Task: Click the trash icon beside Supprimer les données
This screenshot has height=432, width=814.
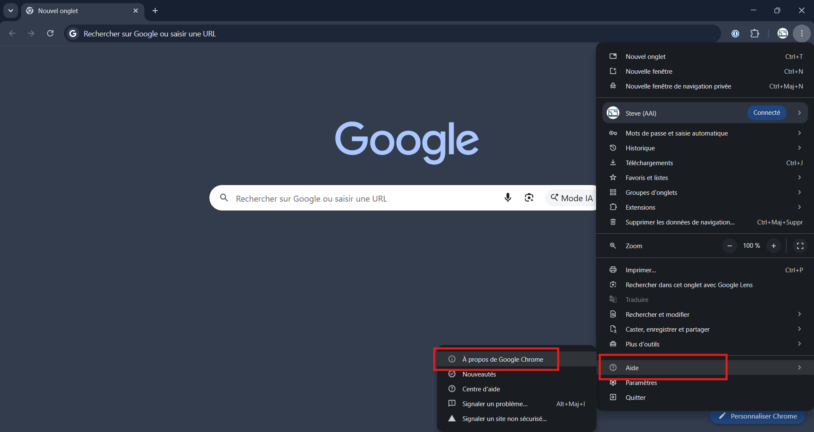Action: pyautogui.click(x=613, y=222)
